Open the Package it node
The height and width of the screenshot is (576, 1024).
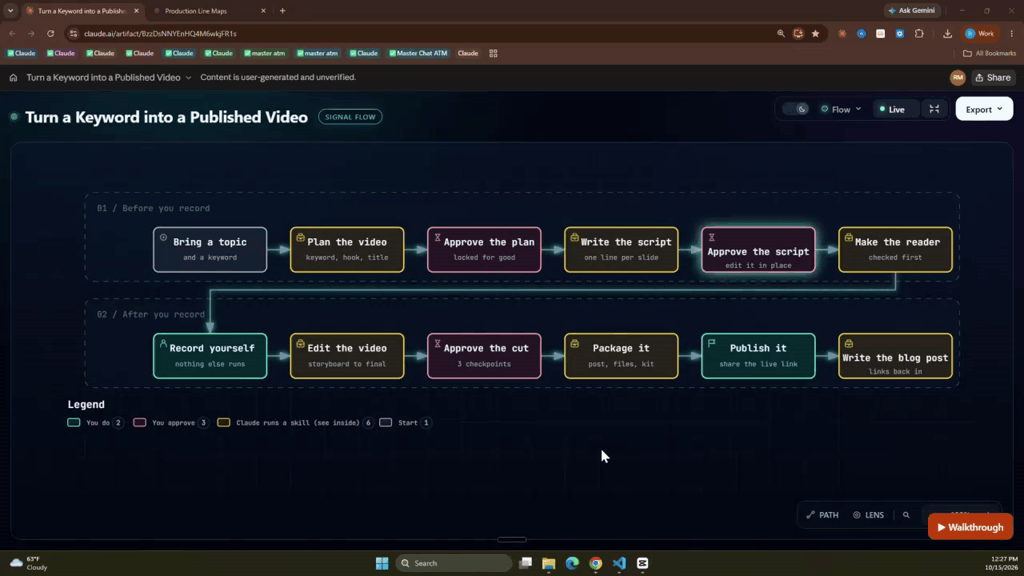click(621, 356)
